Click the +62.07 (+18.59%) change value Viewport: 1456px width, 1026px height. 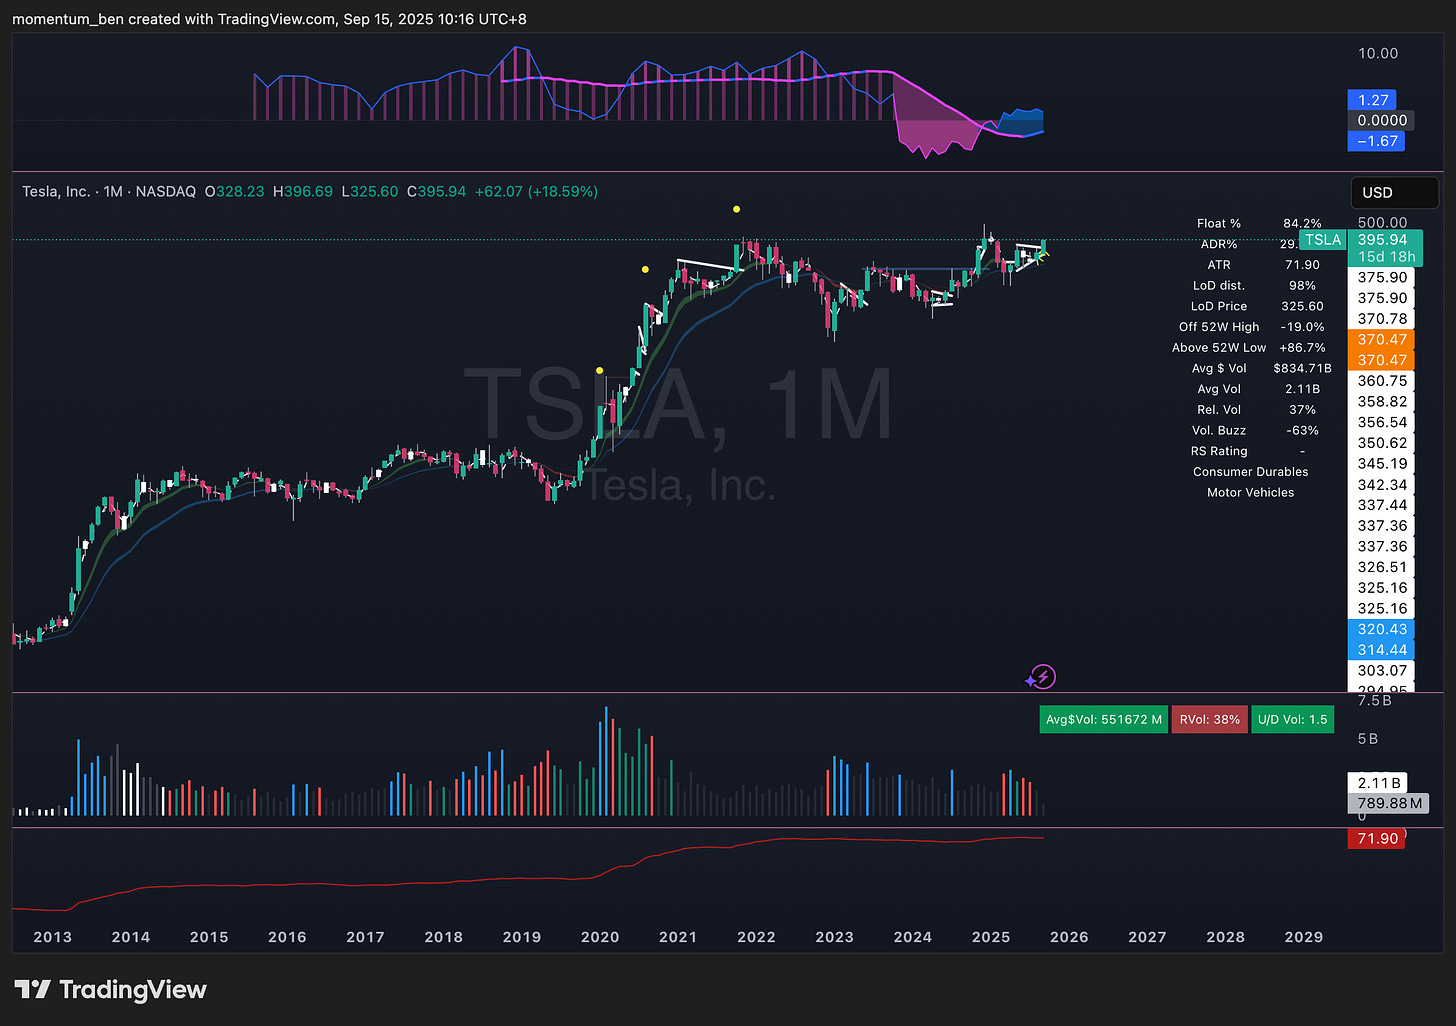(x=536, y=191)
